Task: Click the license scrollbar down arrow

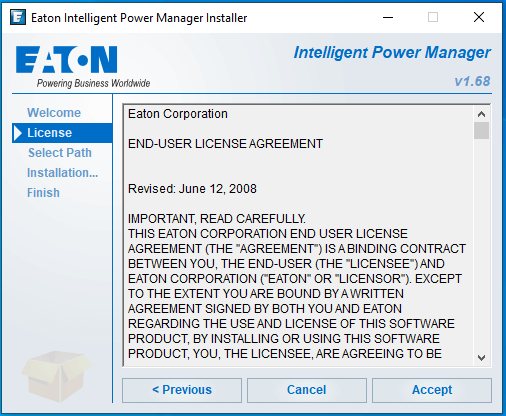Action: pyautogui.click(x=481, y=358)
